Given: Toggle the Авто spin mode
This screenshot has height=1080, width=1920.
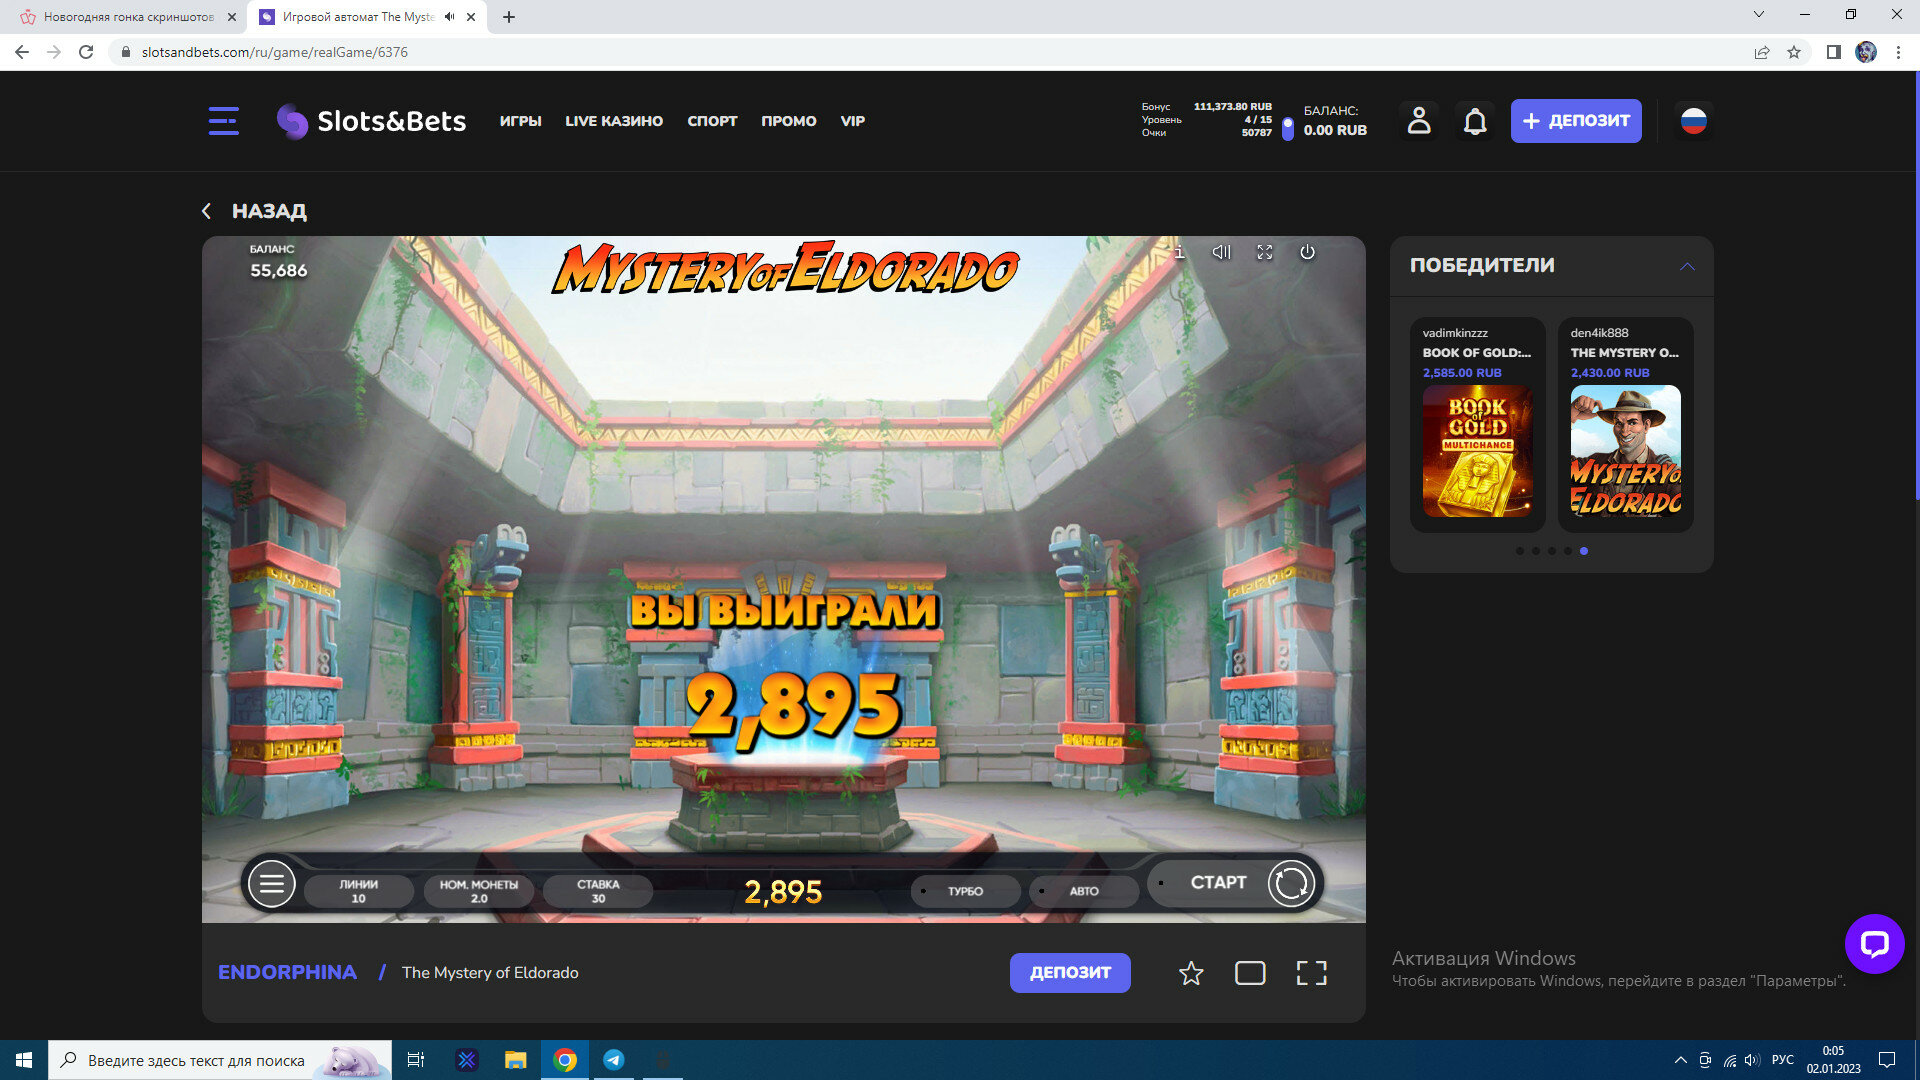Looking at the screenshot, I should [1084, 891].
